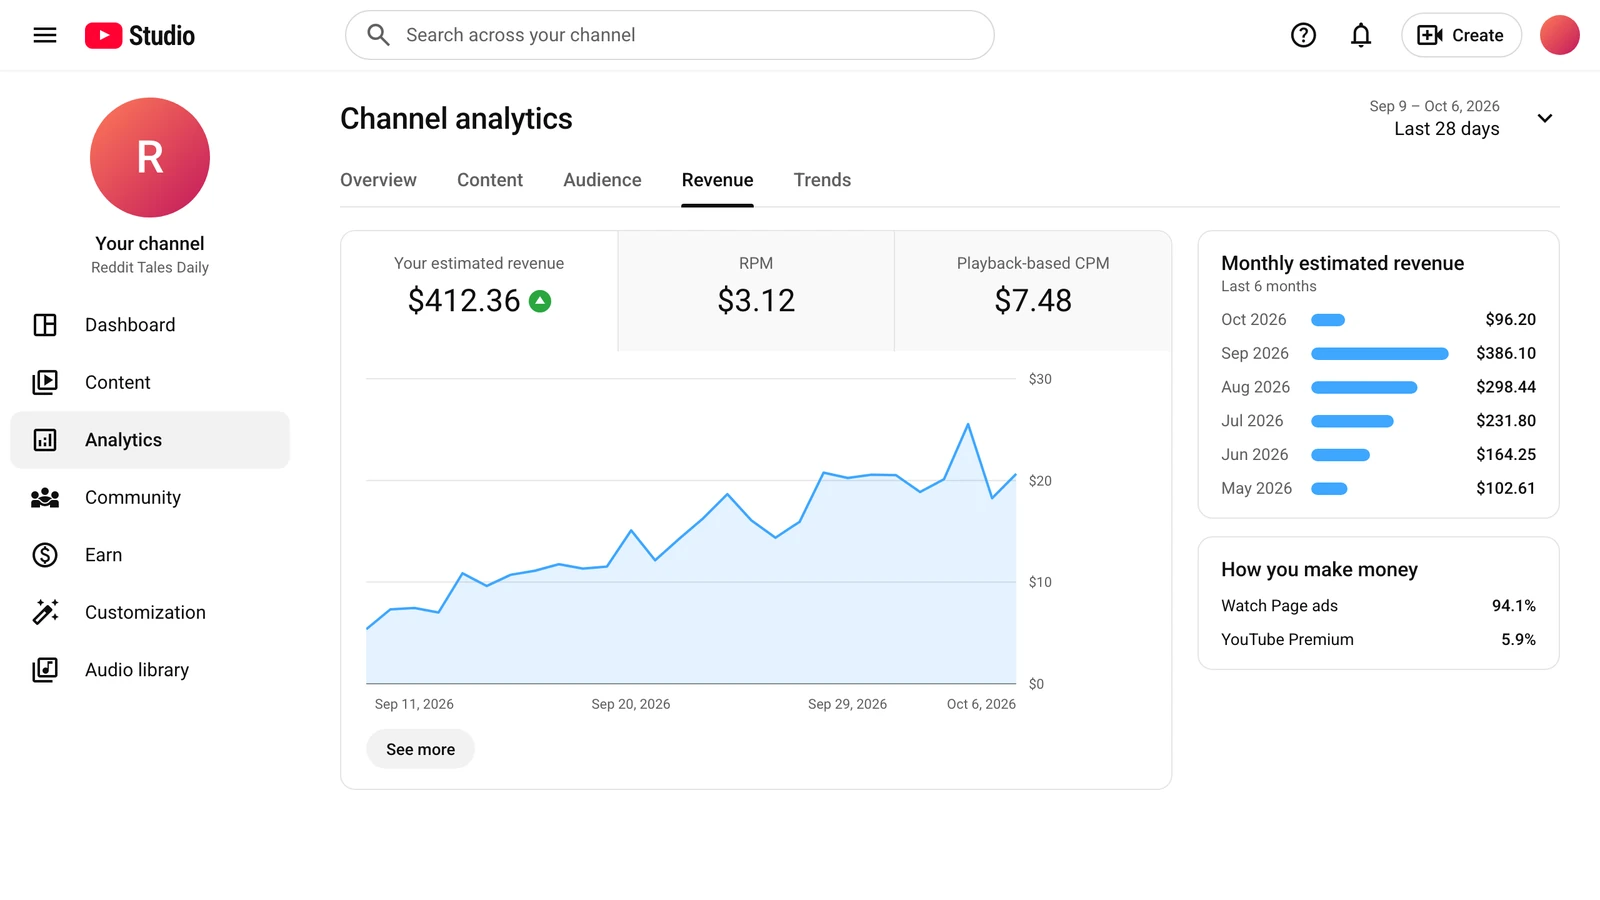
Task: Open the help question mark icon
Action: pos(1303,35)
